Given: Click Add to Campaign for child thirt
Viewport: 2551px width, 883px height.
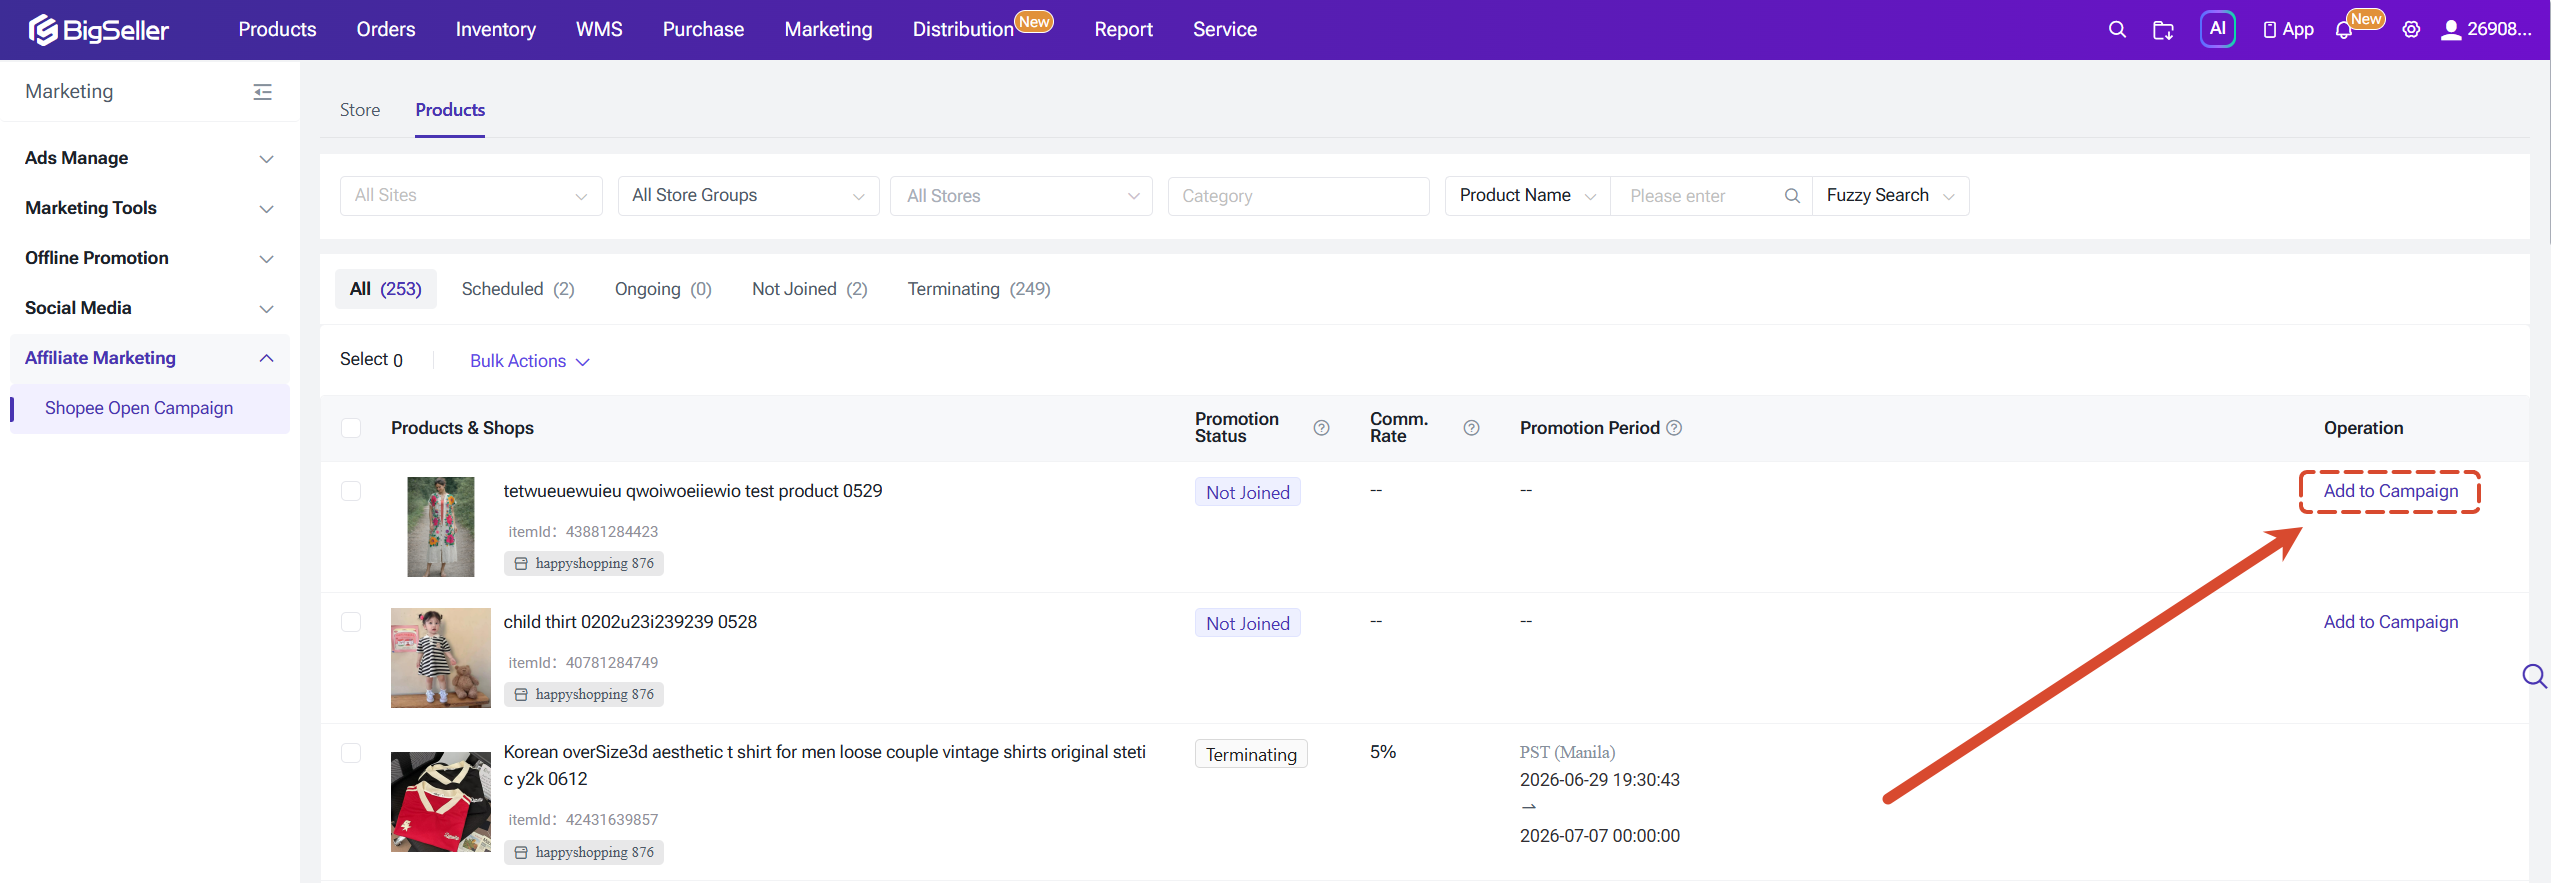Looking at the screenshot, I should point(2390,622).
